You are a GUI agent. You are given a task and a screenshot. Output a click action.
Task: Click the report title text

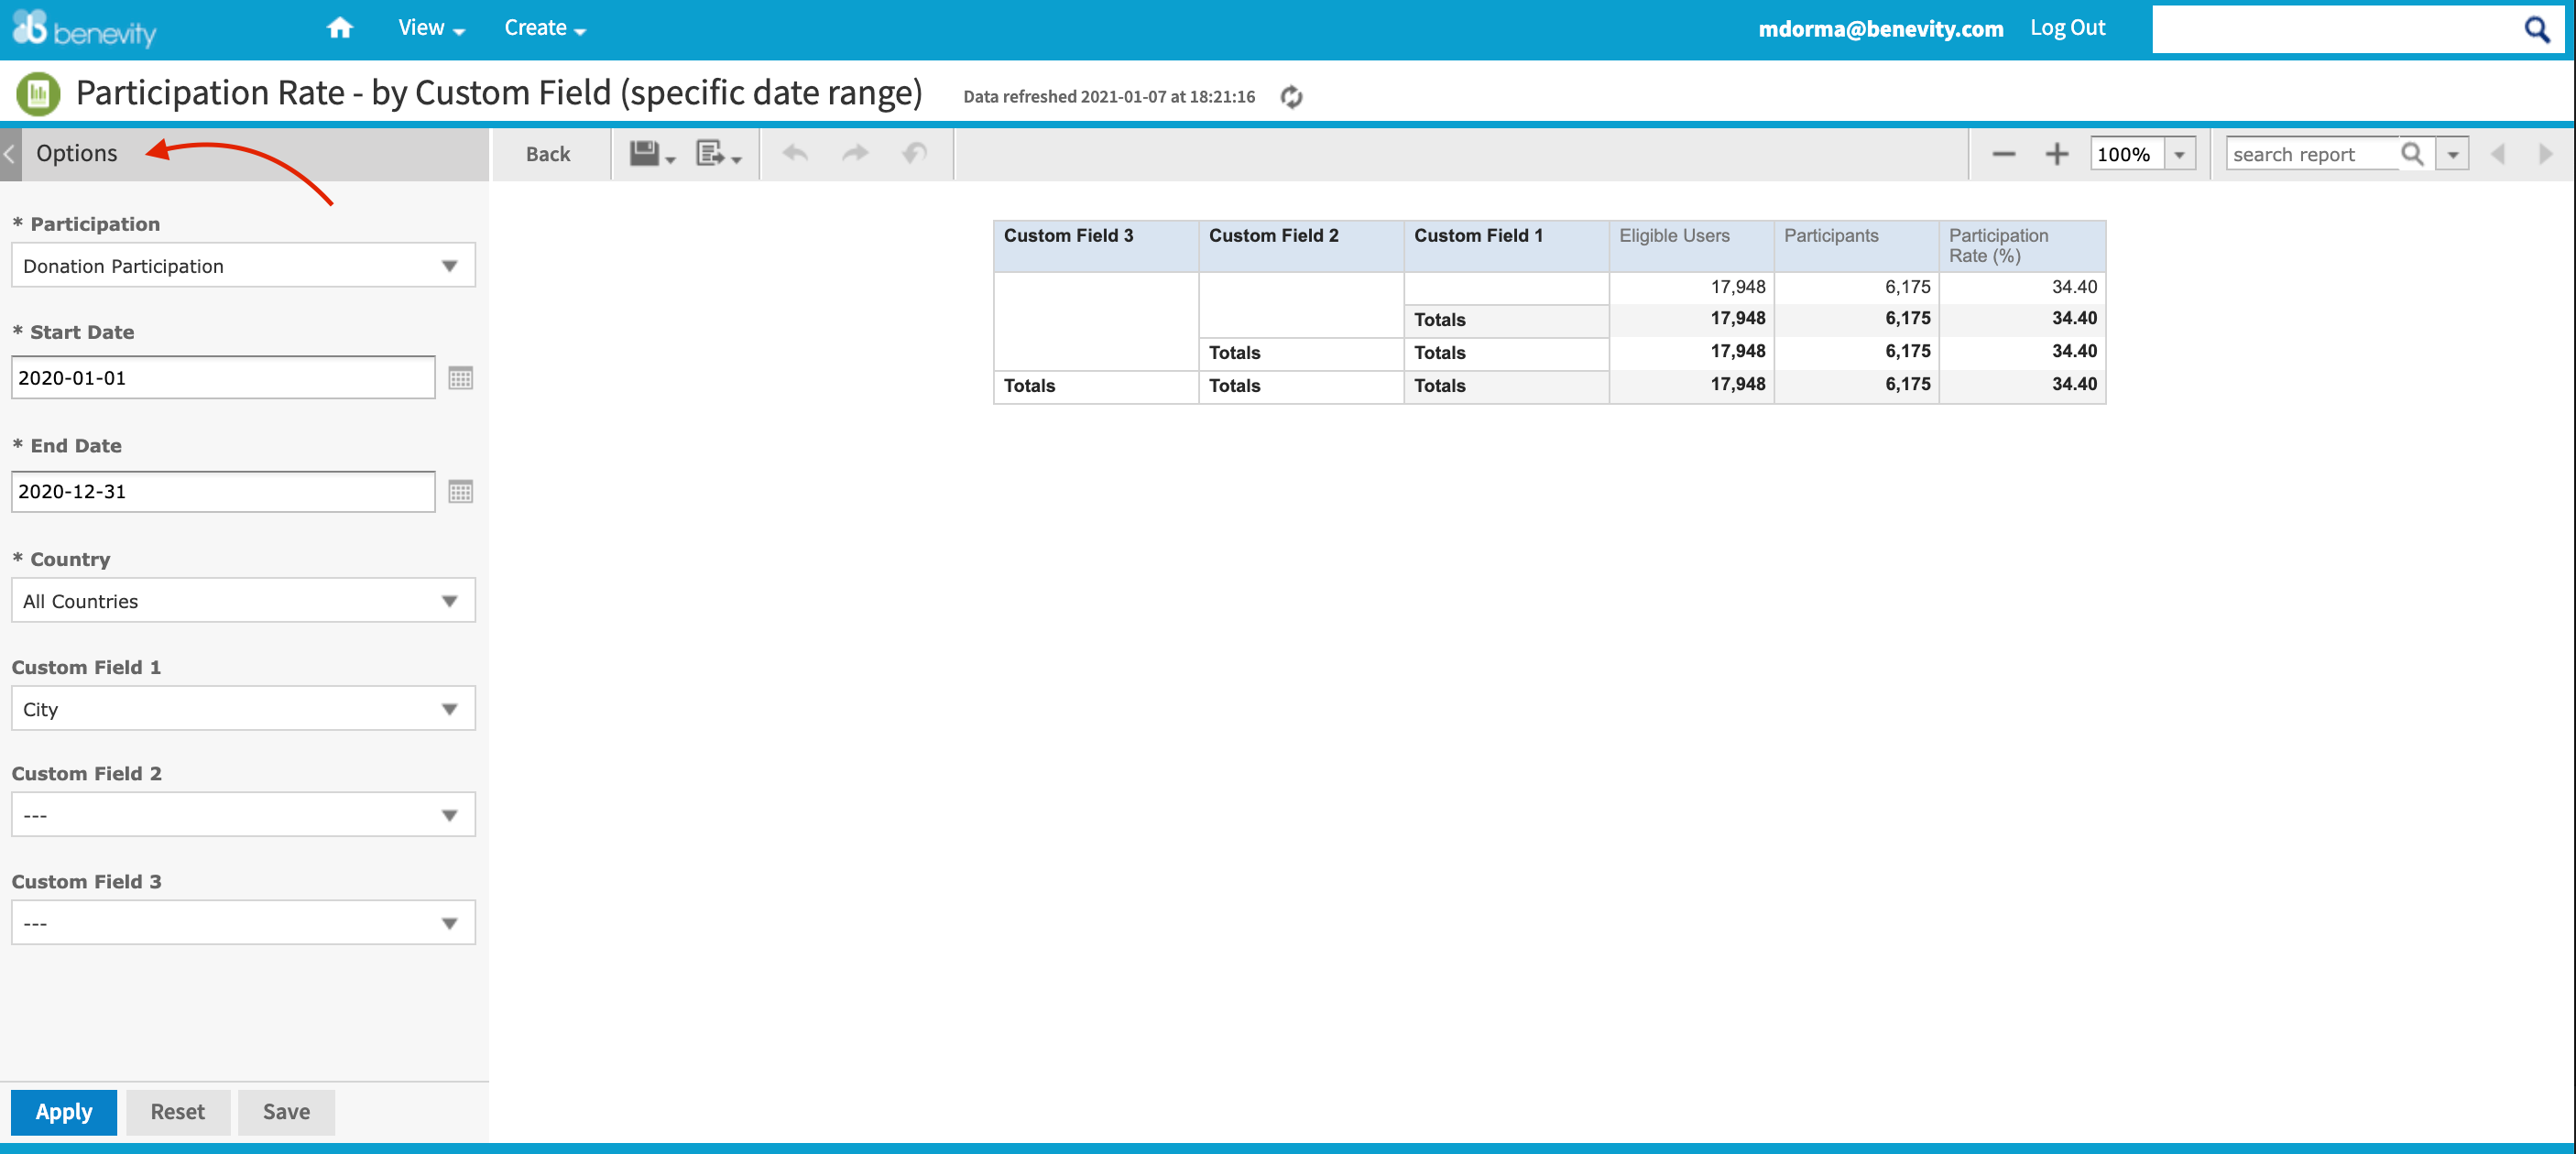point(499,93)
